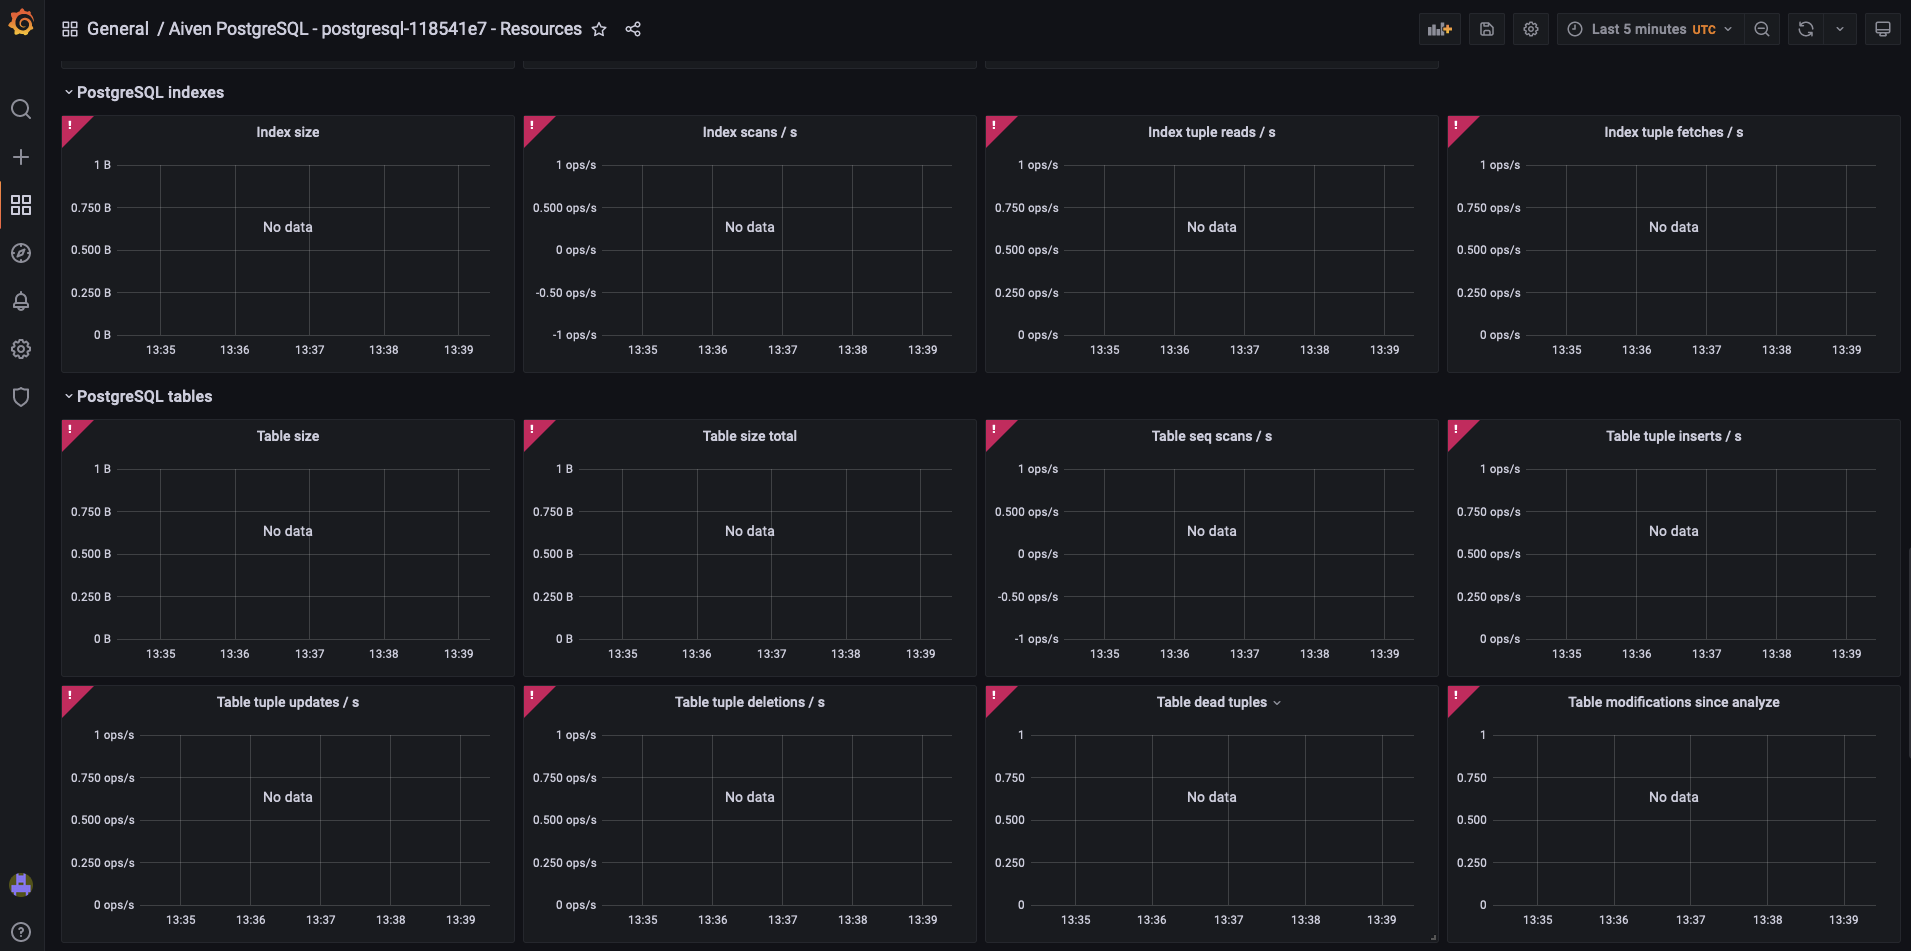The width and height of the screenshot is (1911, 951).
Task: Refresh the dashboard data
Action: pos(1805,28)
